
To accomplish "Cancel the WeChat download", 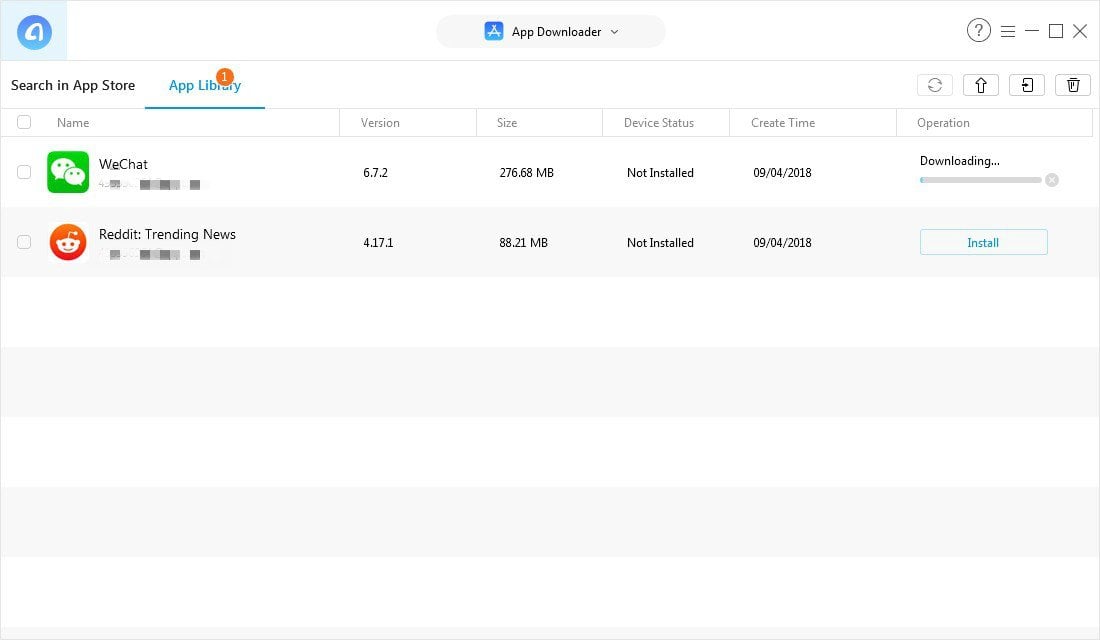I will 1051,180.
